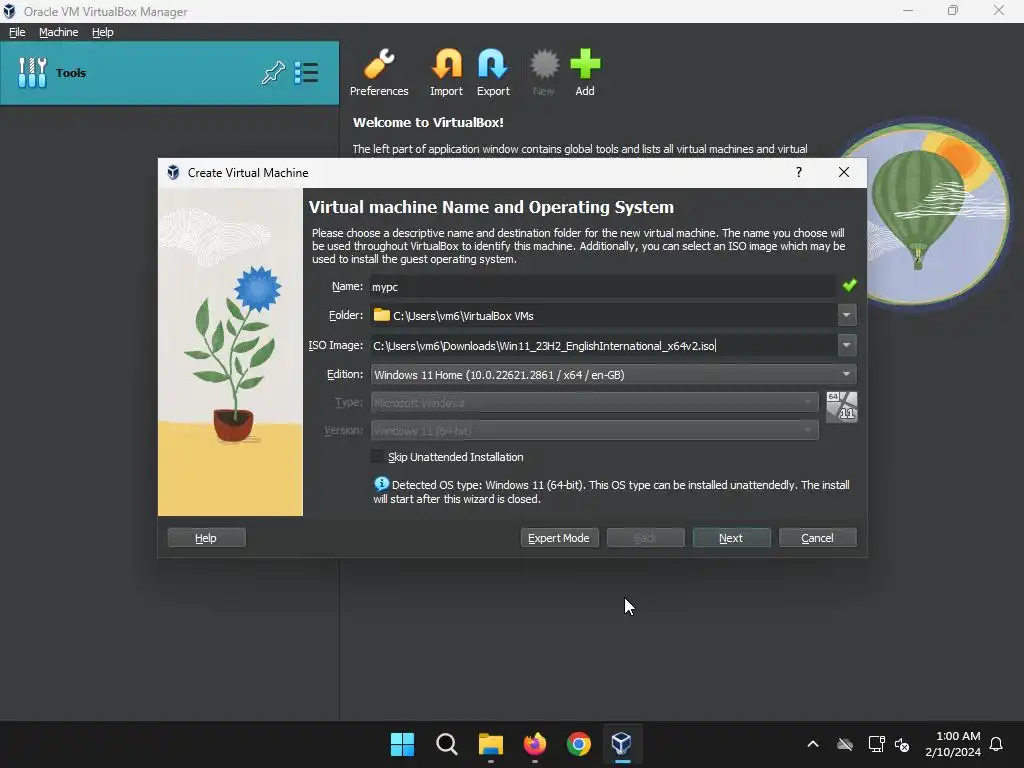The height and width of the screenshot is (768, 1024).
Task: Click the disabled Back button
Action: [645, 537]
